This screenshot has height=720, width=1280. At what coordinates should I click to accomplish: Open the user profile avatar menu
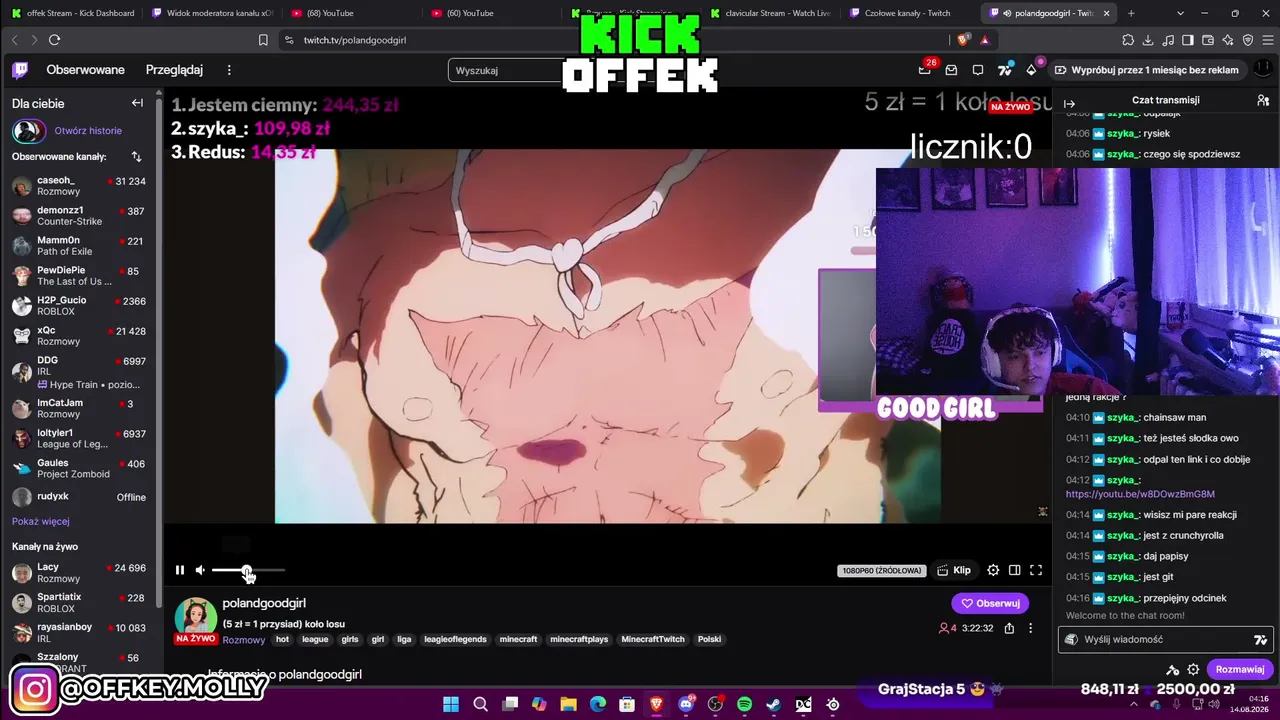1262,70
